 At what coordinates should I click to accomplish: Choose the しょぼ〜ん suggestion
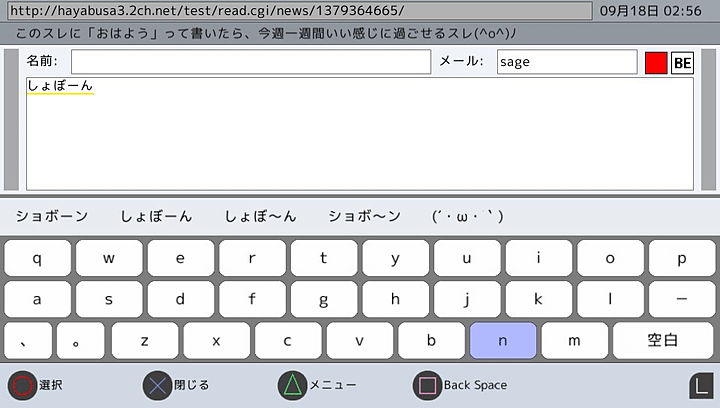click(x=260, y=216)
